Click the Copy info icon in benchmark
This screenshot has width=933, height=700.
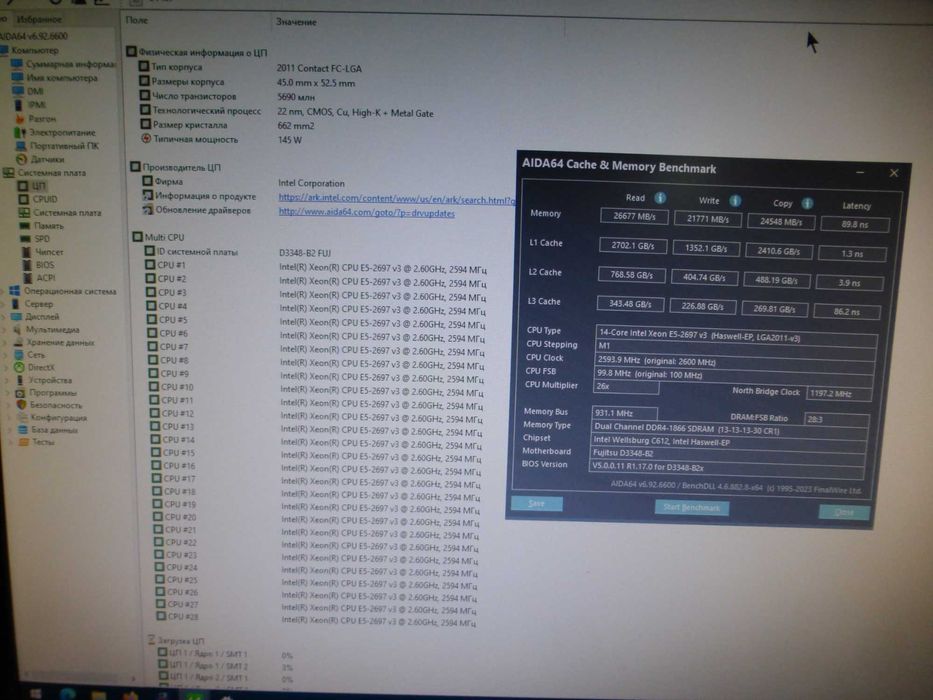(x=807, y=203)
